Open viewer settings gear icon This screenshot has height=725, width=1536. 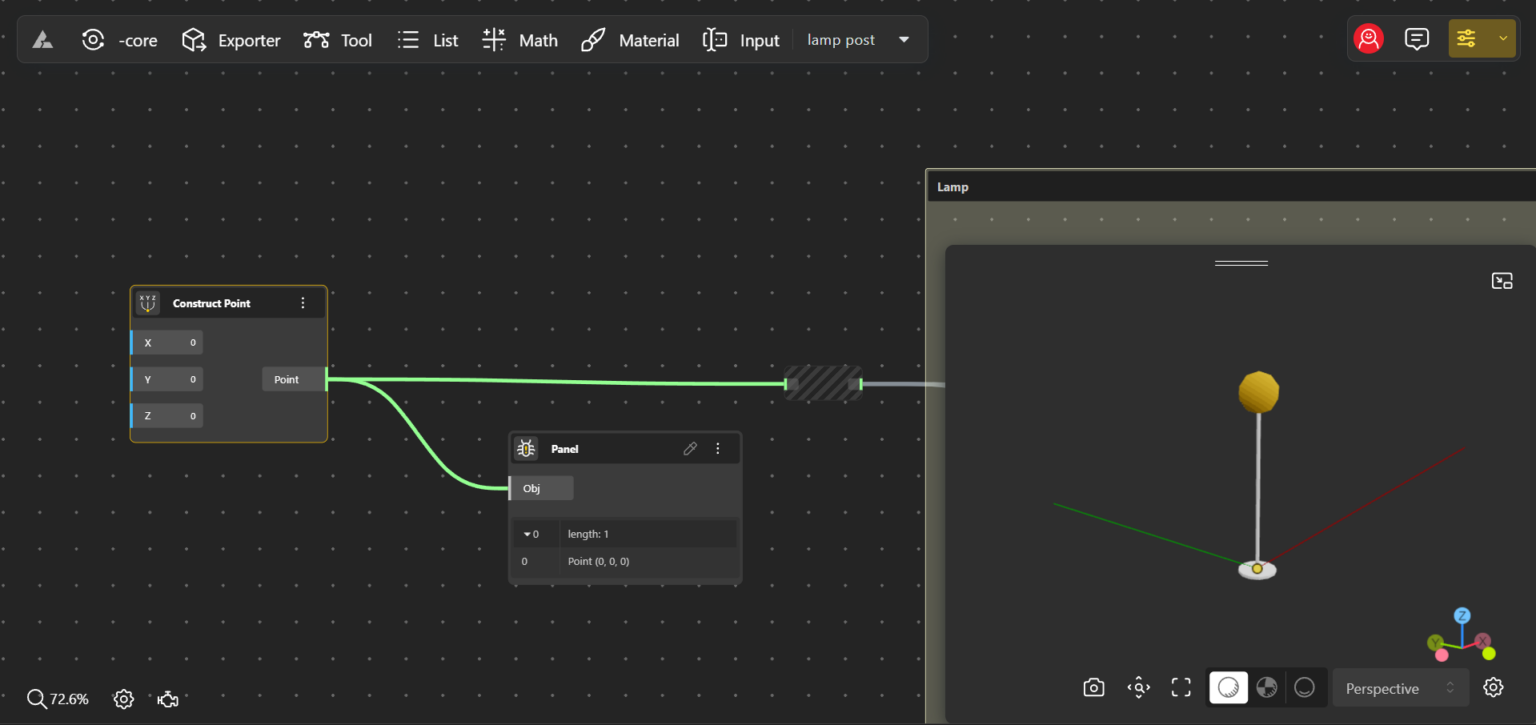(1493, 688)
